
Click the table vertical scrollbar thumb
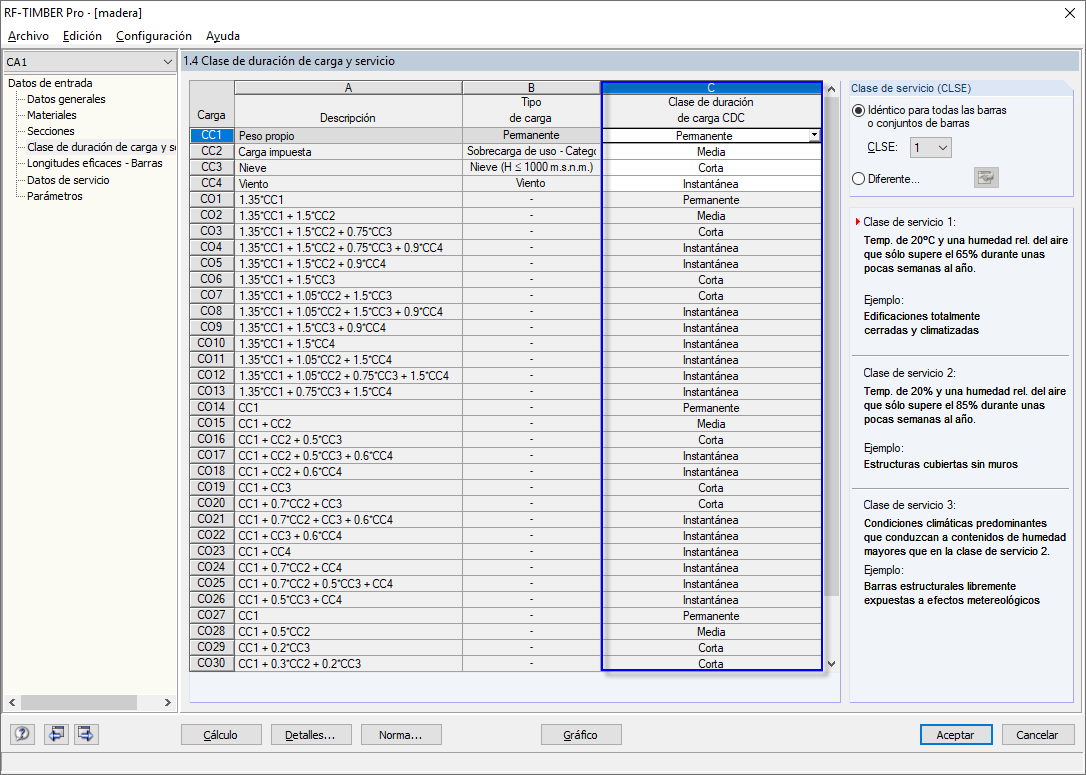[x=831, y=348]
